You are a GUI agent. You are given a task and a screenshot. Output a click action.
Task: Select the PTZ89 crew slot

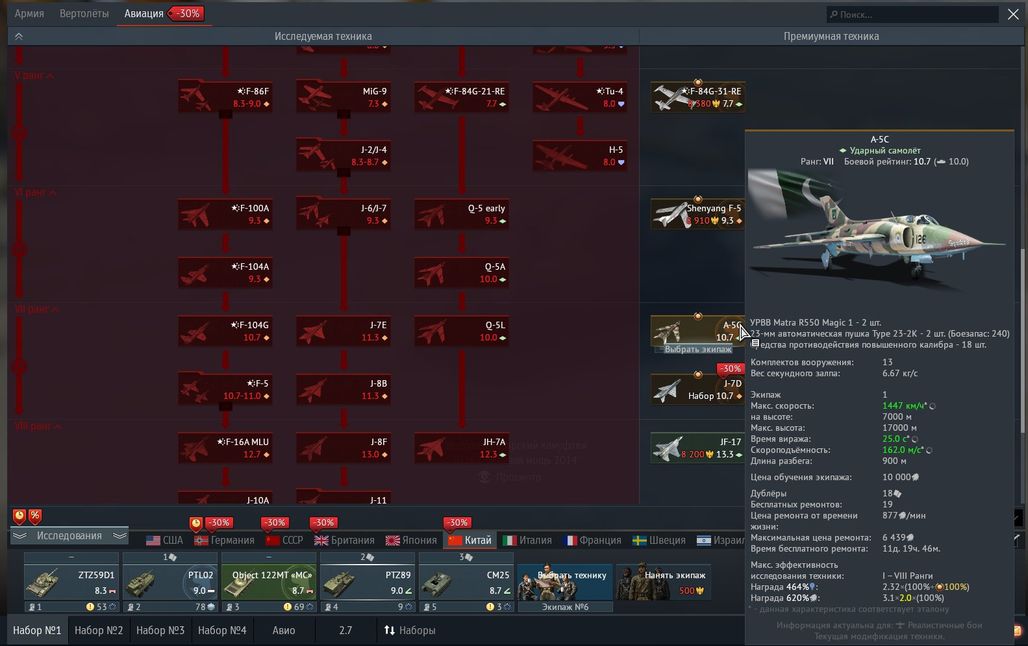pyautogui.click(x=367, y=582)
